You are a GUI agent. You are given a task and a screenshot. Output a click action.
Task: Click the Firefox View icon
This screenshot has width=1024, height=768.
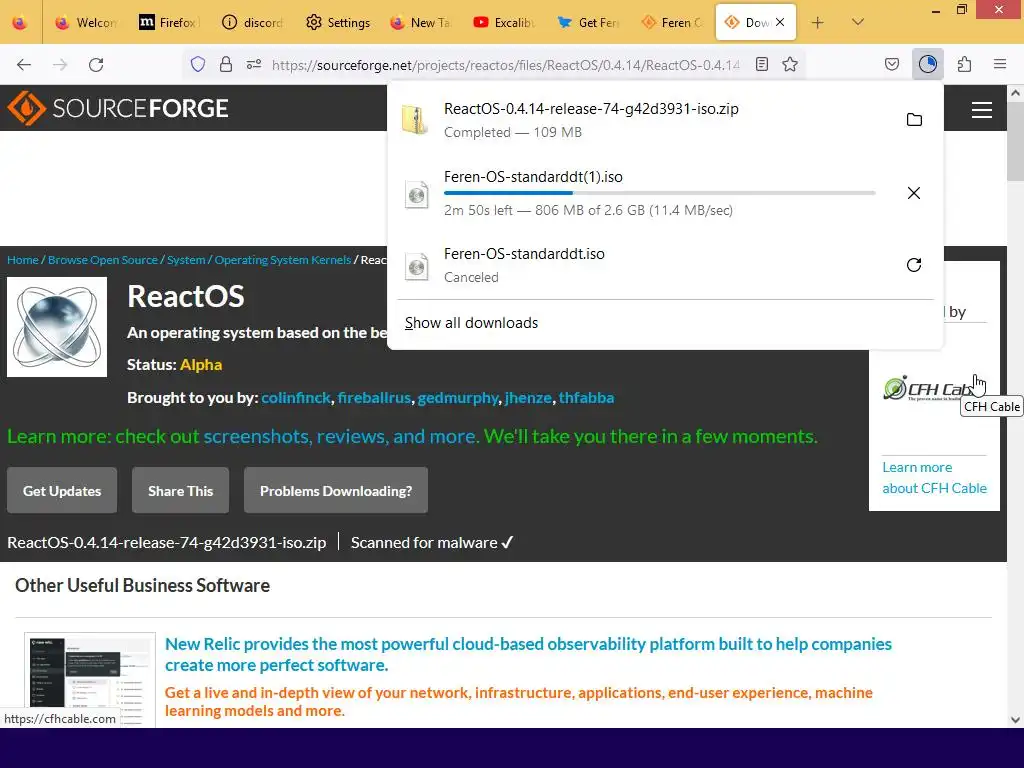(x=20, y=23)
